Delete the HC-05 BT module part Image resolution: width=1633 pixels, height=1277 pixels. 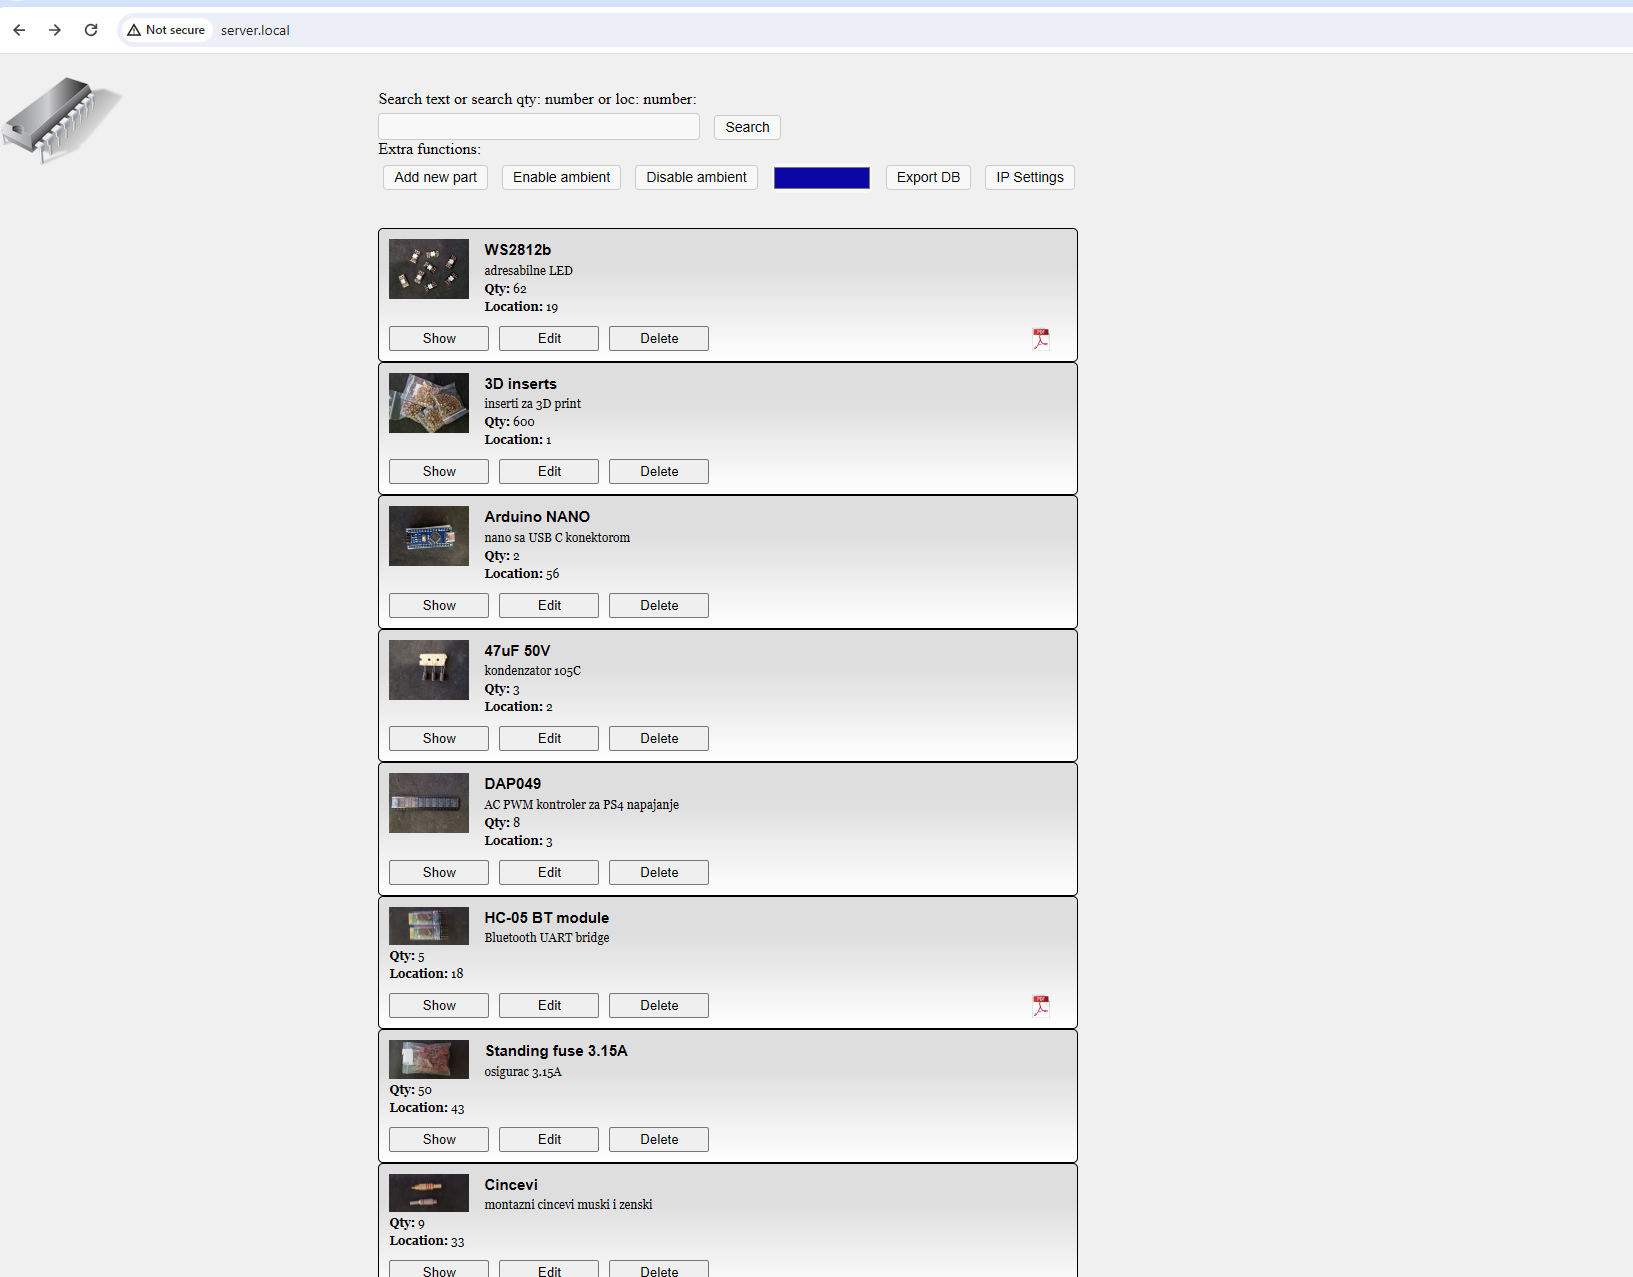pos(659,1005)
